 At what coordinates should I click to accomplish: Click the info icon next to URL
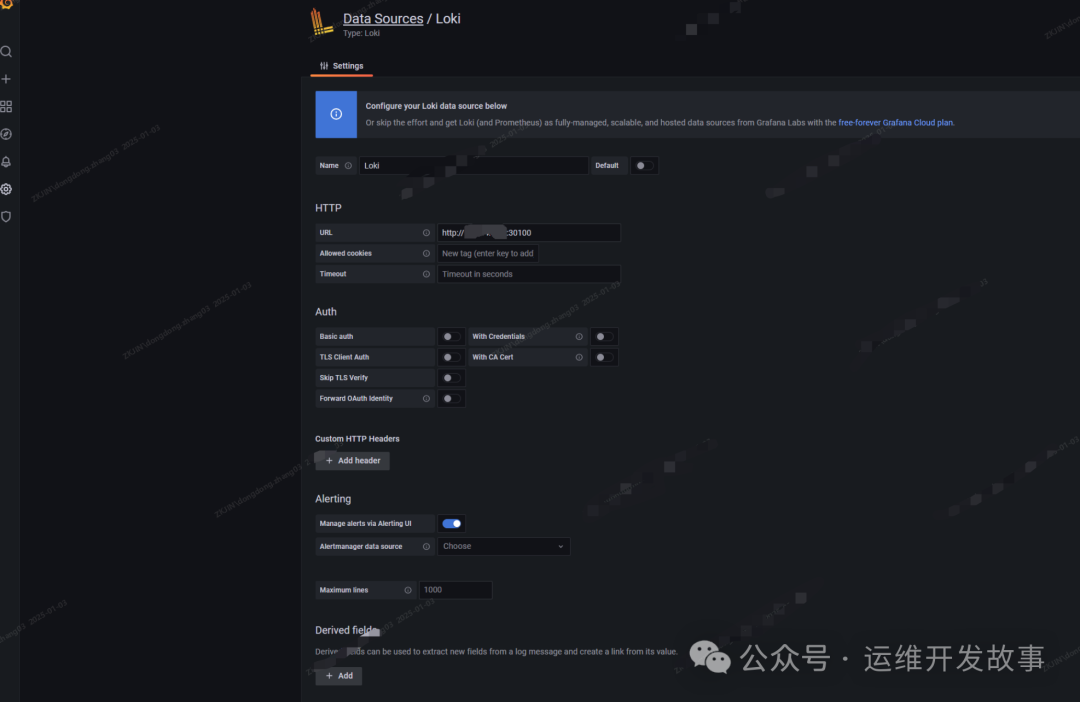(x=426, y=233)
